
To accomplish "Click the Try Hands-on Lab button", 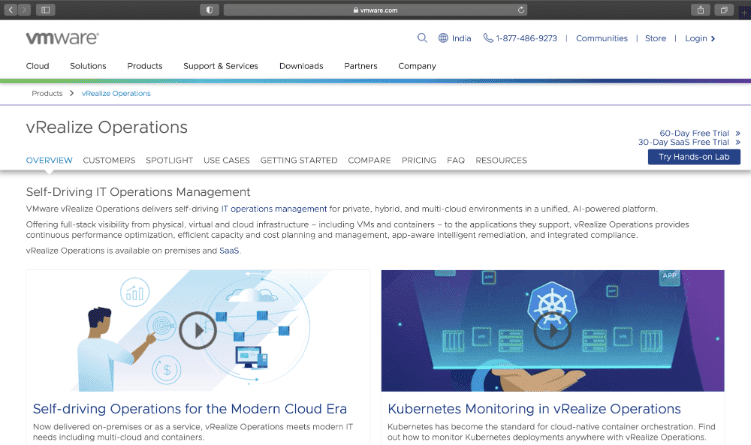I will [694, 157].
